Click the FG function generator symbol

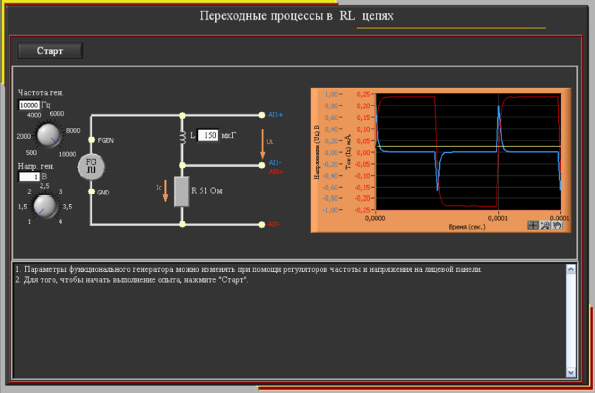[91, 167]
